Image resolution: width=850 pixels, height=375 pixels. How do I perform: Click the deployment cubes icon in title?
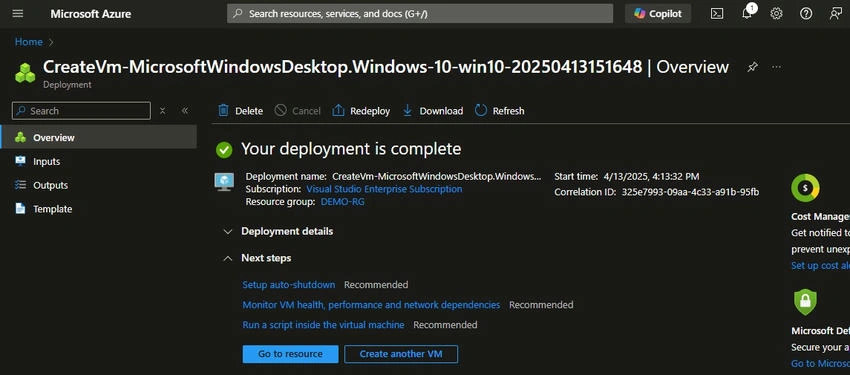tap(25, 73)
